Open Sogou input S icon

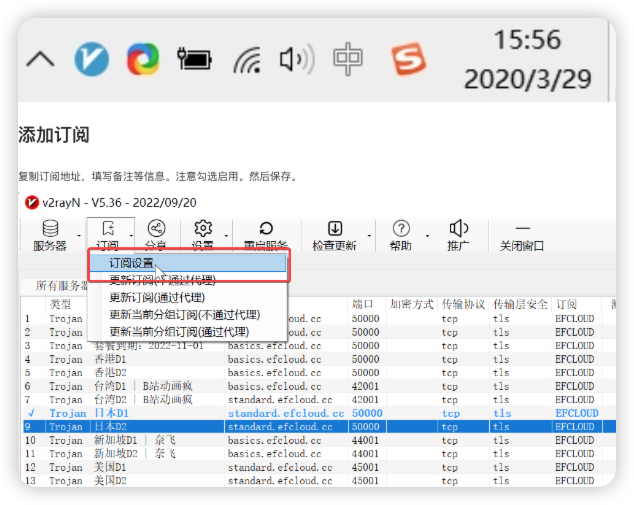408,59
